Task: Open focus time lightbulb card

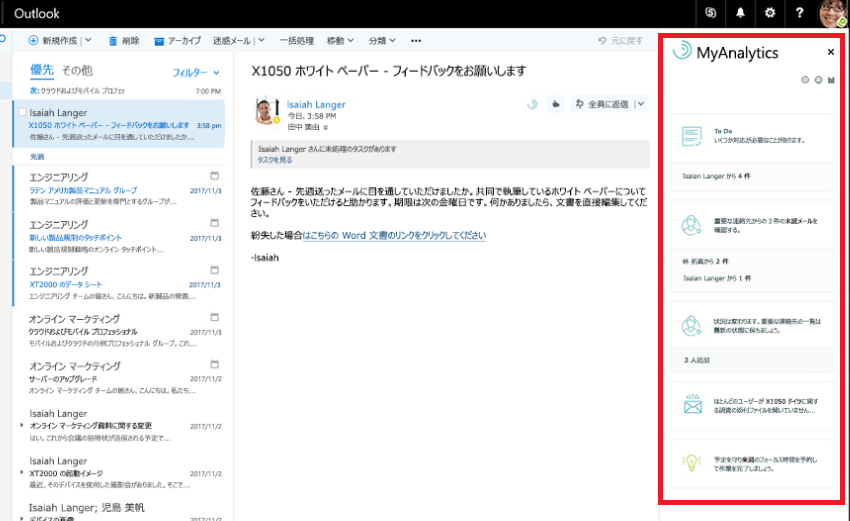Action: click(x=752, y=464)
